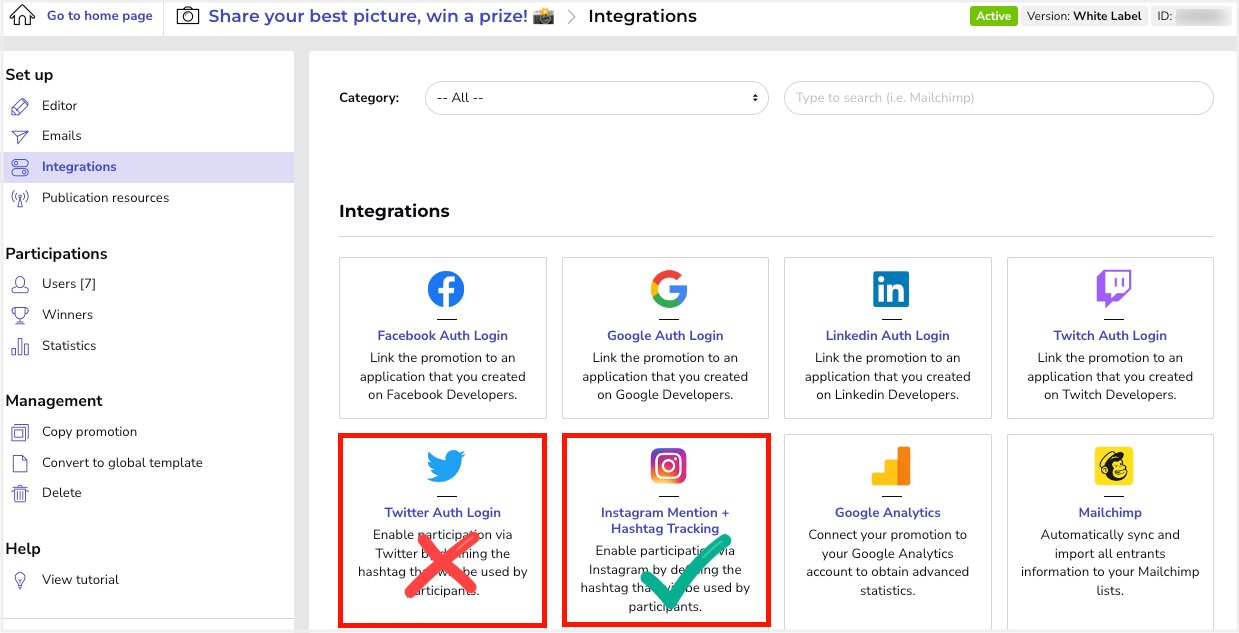1239x633 pixels.
Task: Open Mailchimp integration title
Action: point(1110,513)
